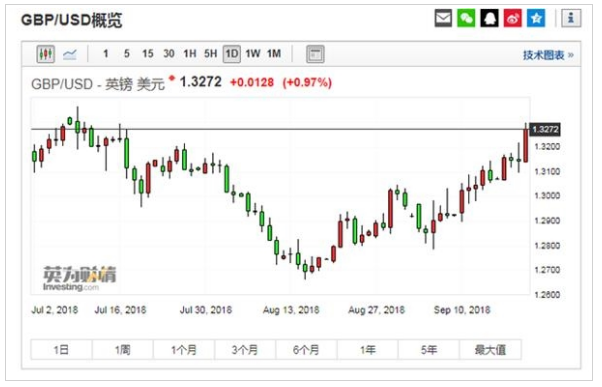Show the 1周 time range

pyautogui.click(x=123, y=350)
